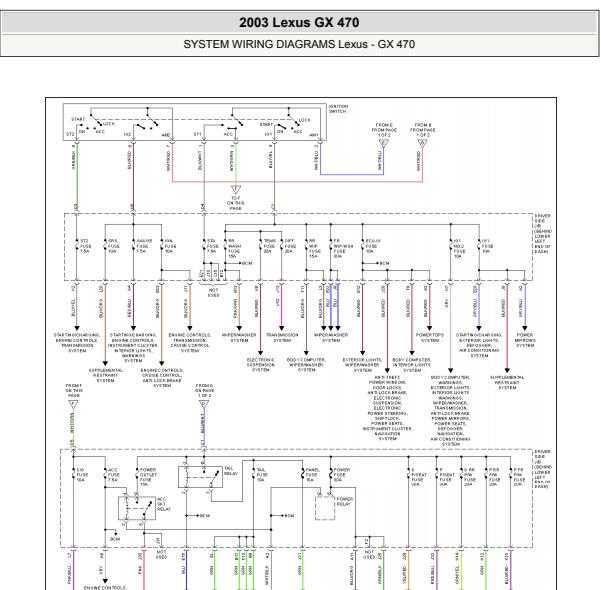Select the SRS FUSE 10A label
The width and height of the screenshot is (601, 590).
point(113,246)
